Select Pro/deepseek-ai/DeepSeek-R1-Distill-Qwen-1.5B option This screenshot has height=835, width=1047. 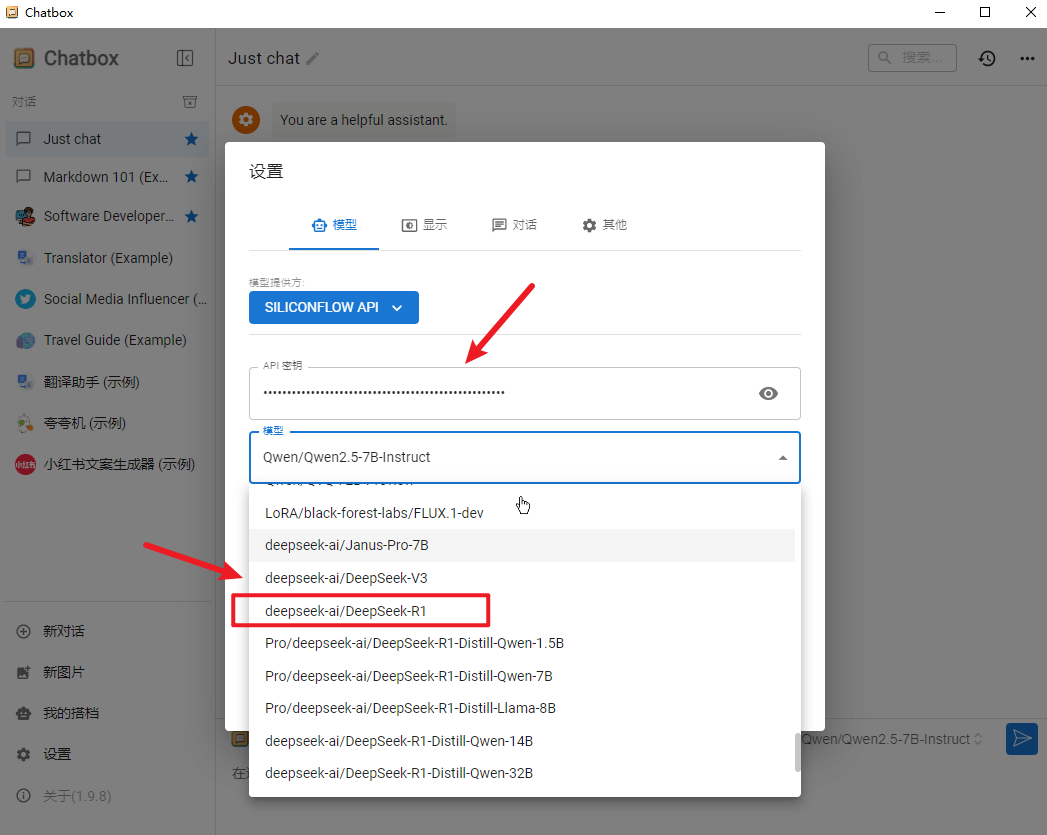pyautogui.click(x=522, y=643)
